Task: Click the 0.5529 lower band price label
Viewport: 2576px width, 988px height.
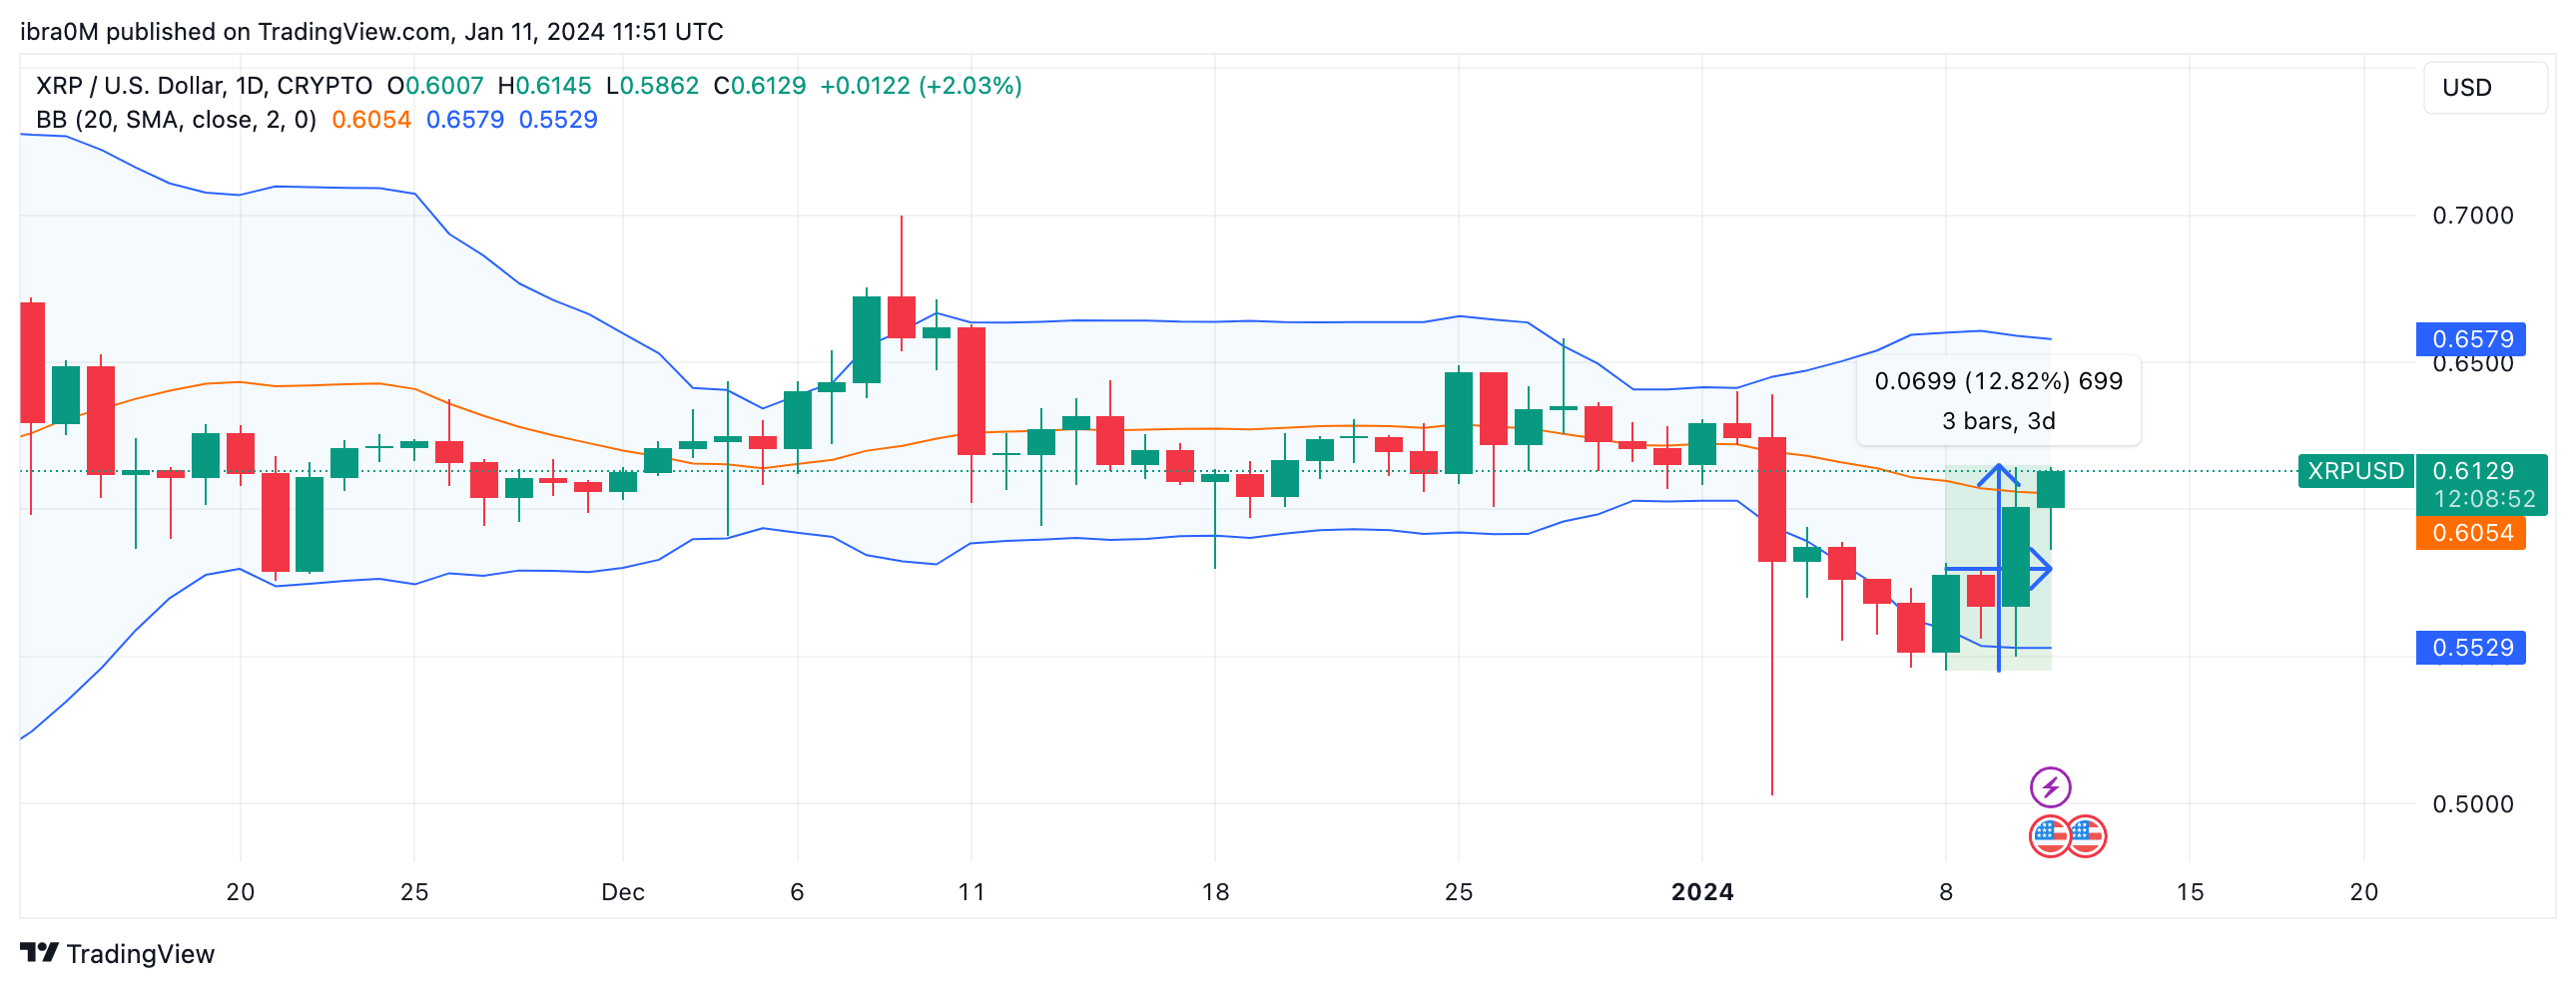Action: click(x=2471, y=648)
